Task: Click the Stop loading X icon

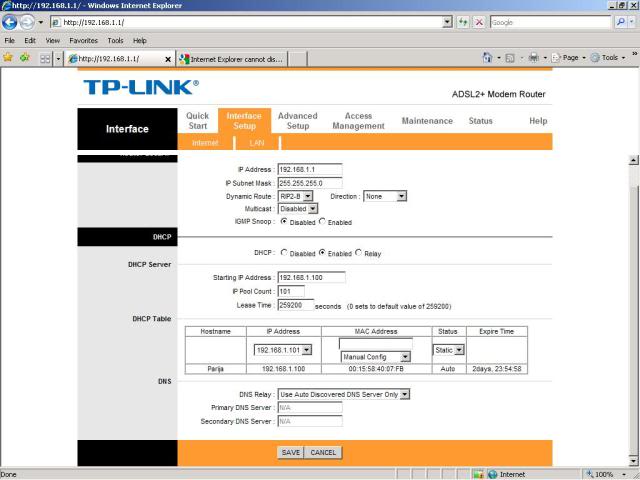Action: pyautogui.click(x=479, y=22)
